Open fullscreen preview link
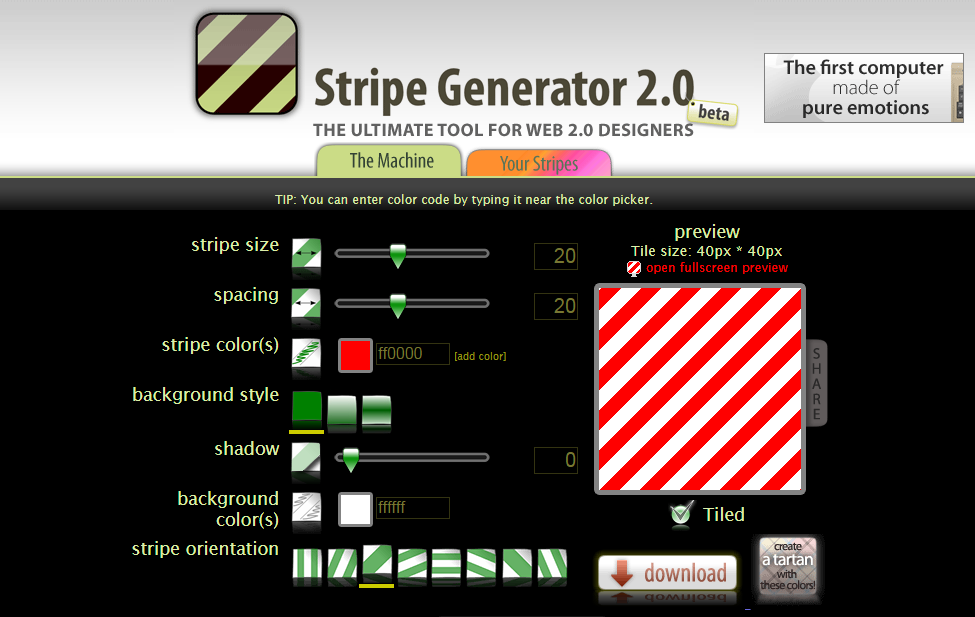975x617 pixels. coord(716,268)
